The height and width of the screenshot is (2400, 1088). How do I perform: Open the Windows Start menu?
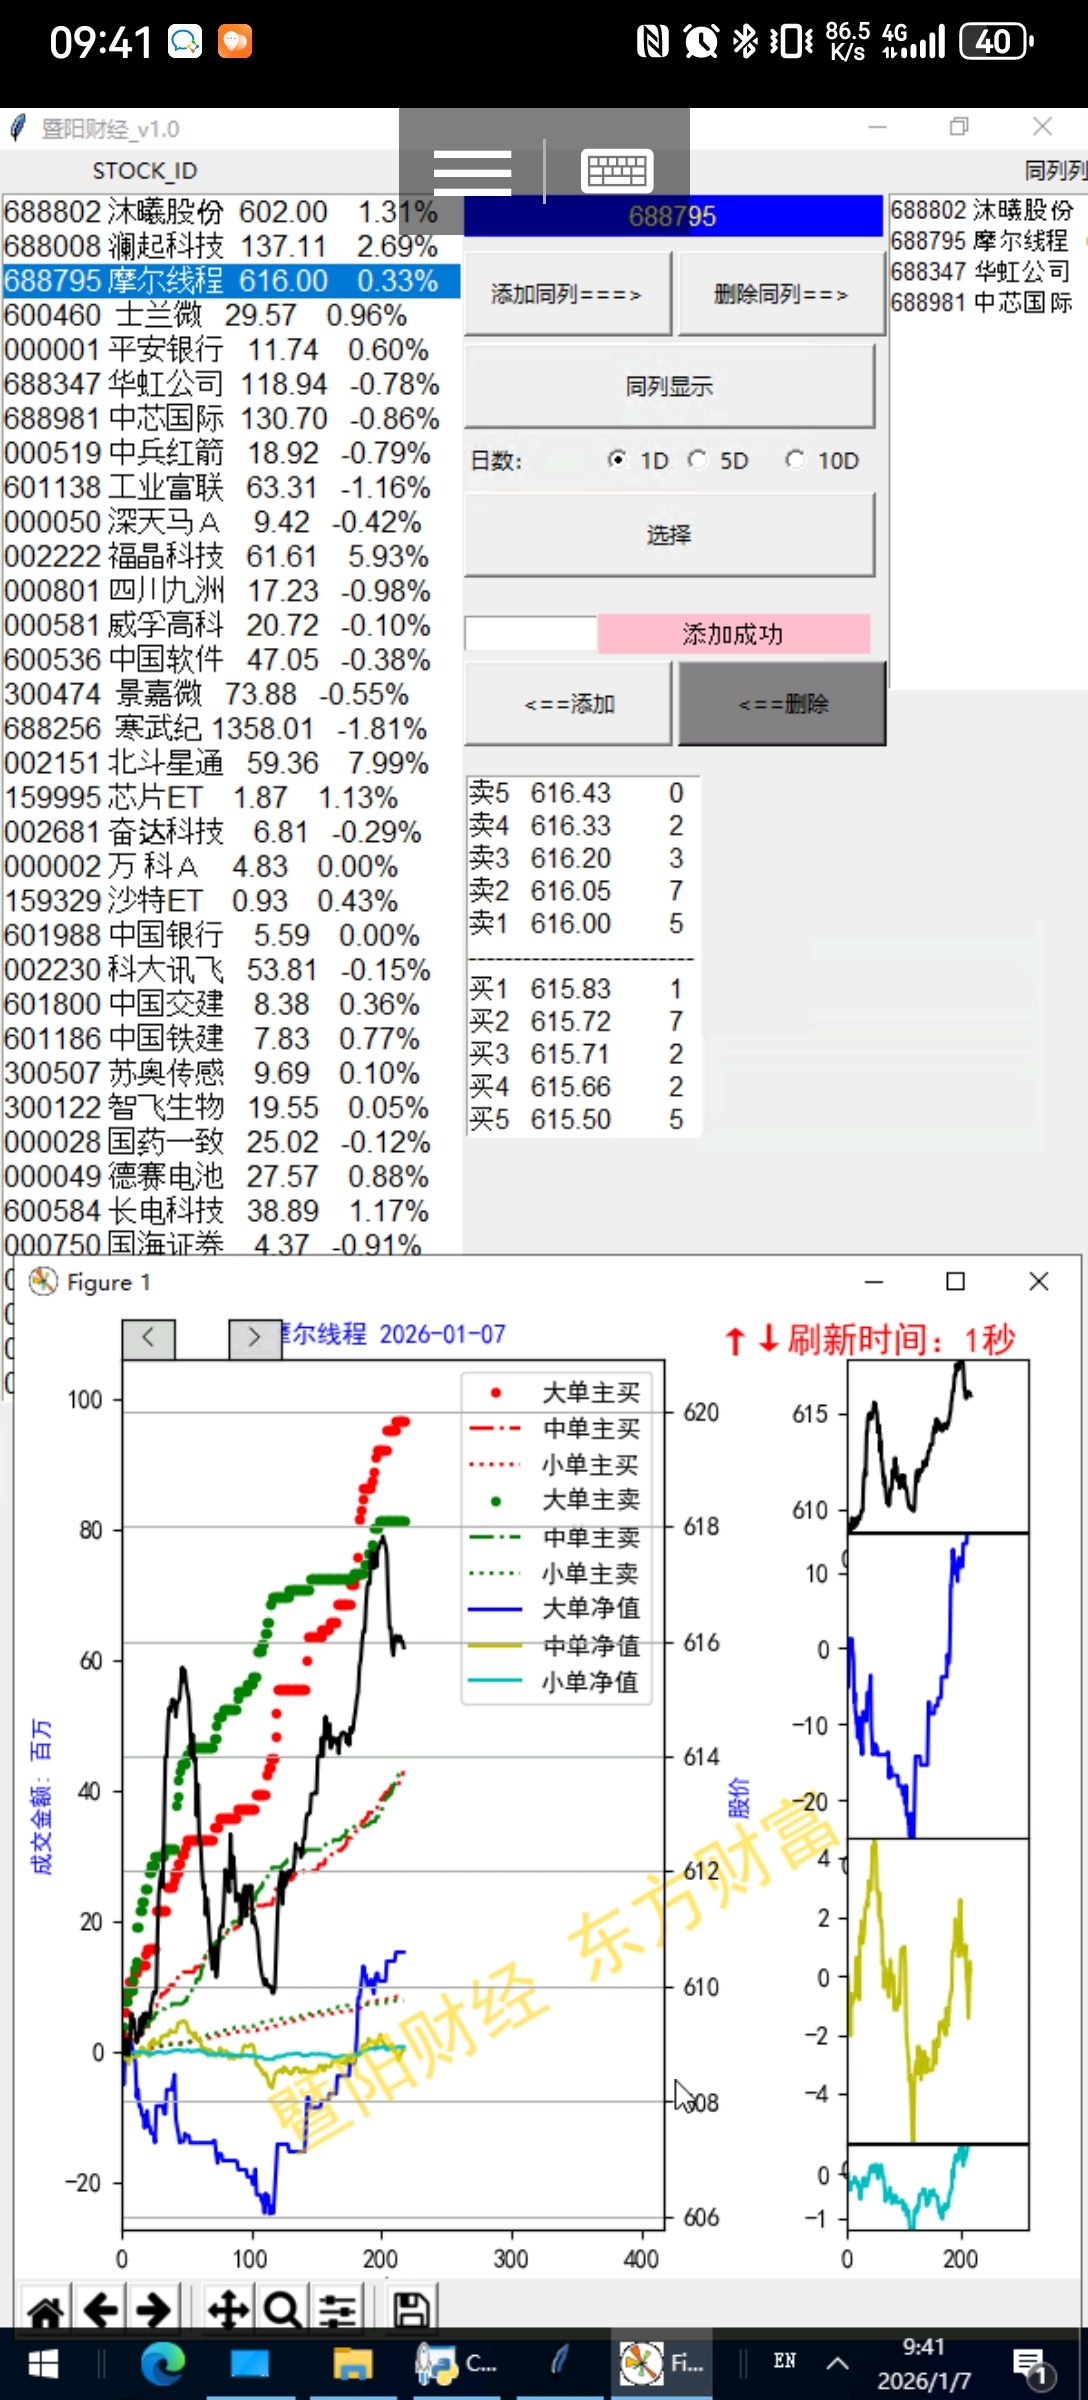point(43,2364)
